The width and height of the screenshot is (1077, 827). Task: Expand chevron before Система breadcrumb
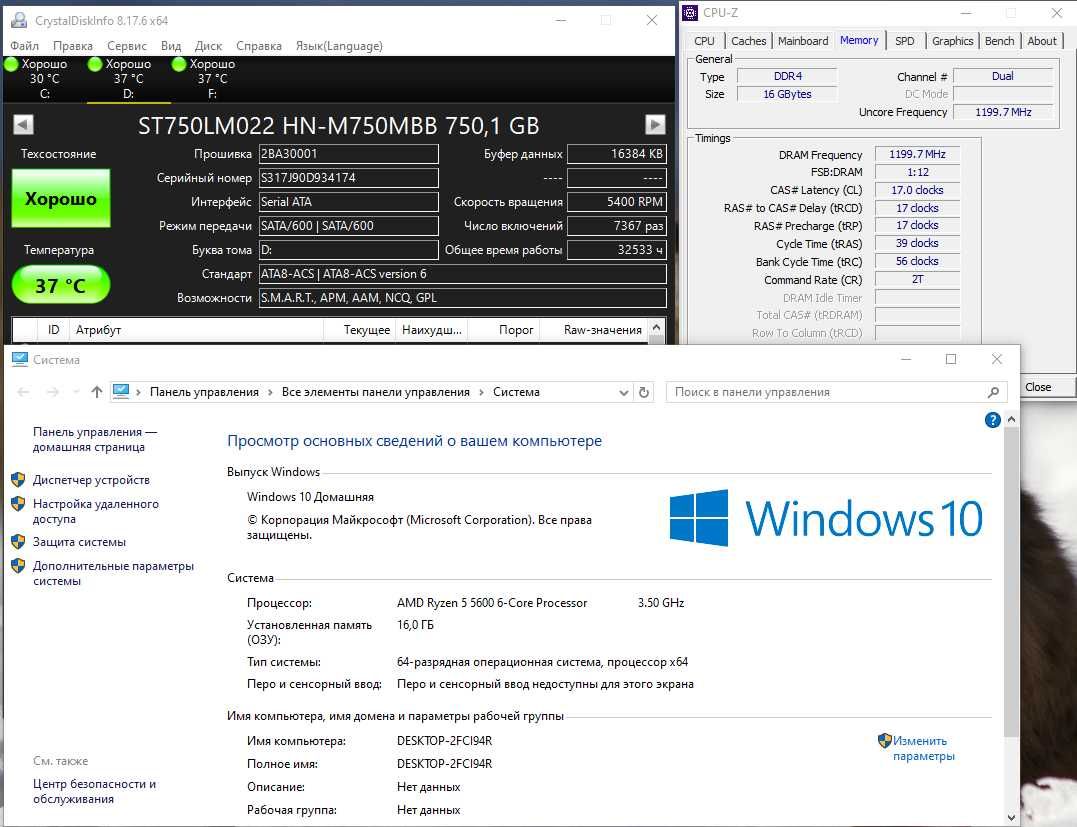[x=481, y=392]
